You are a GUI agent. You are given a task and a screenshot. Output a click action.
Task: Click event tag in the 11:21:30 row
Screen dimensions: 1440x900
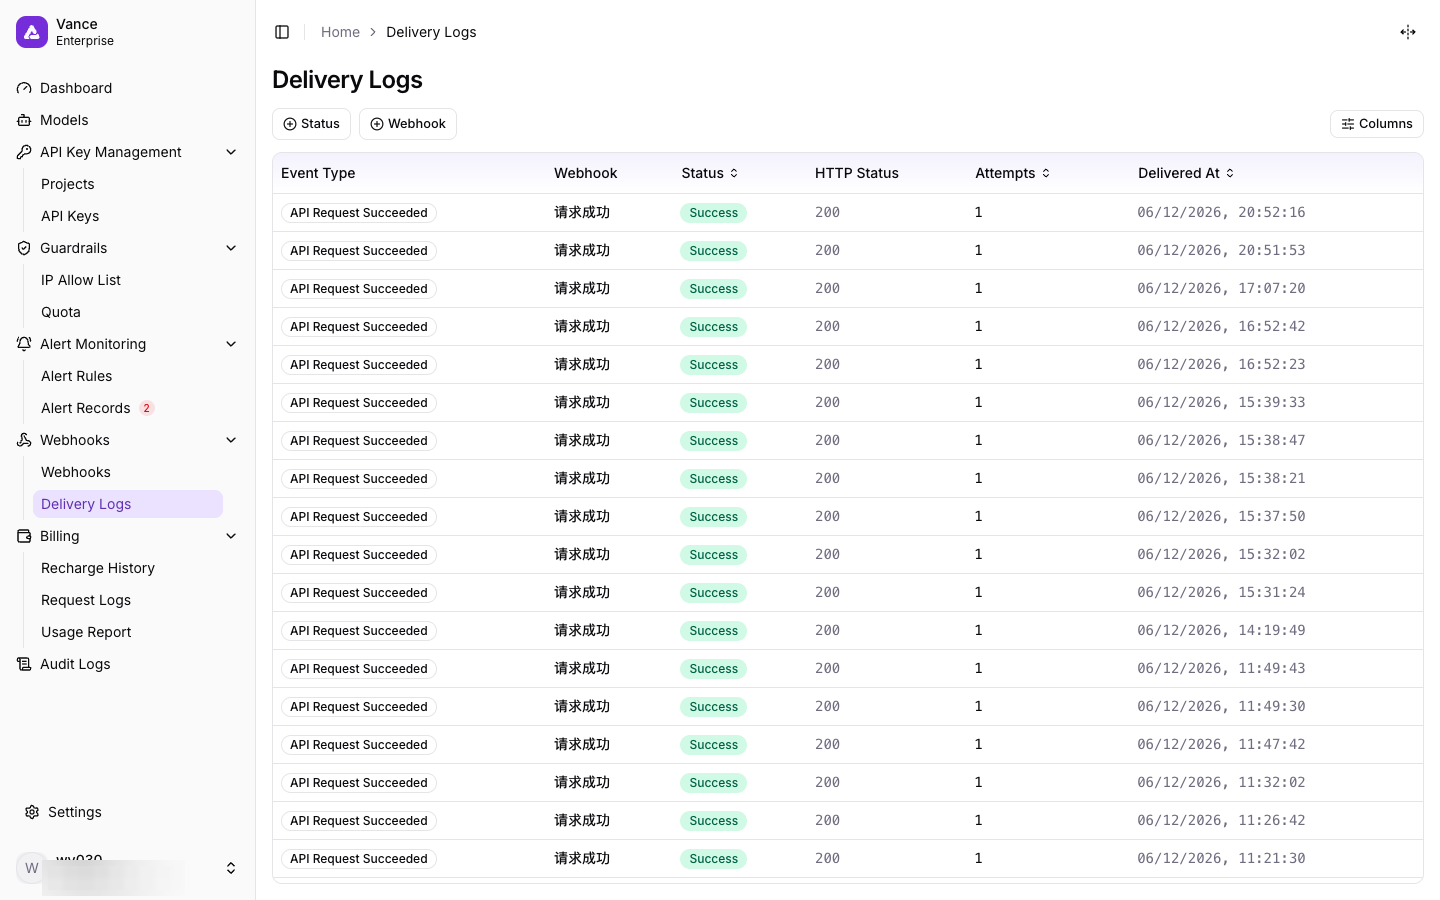click(359, 859)
